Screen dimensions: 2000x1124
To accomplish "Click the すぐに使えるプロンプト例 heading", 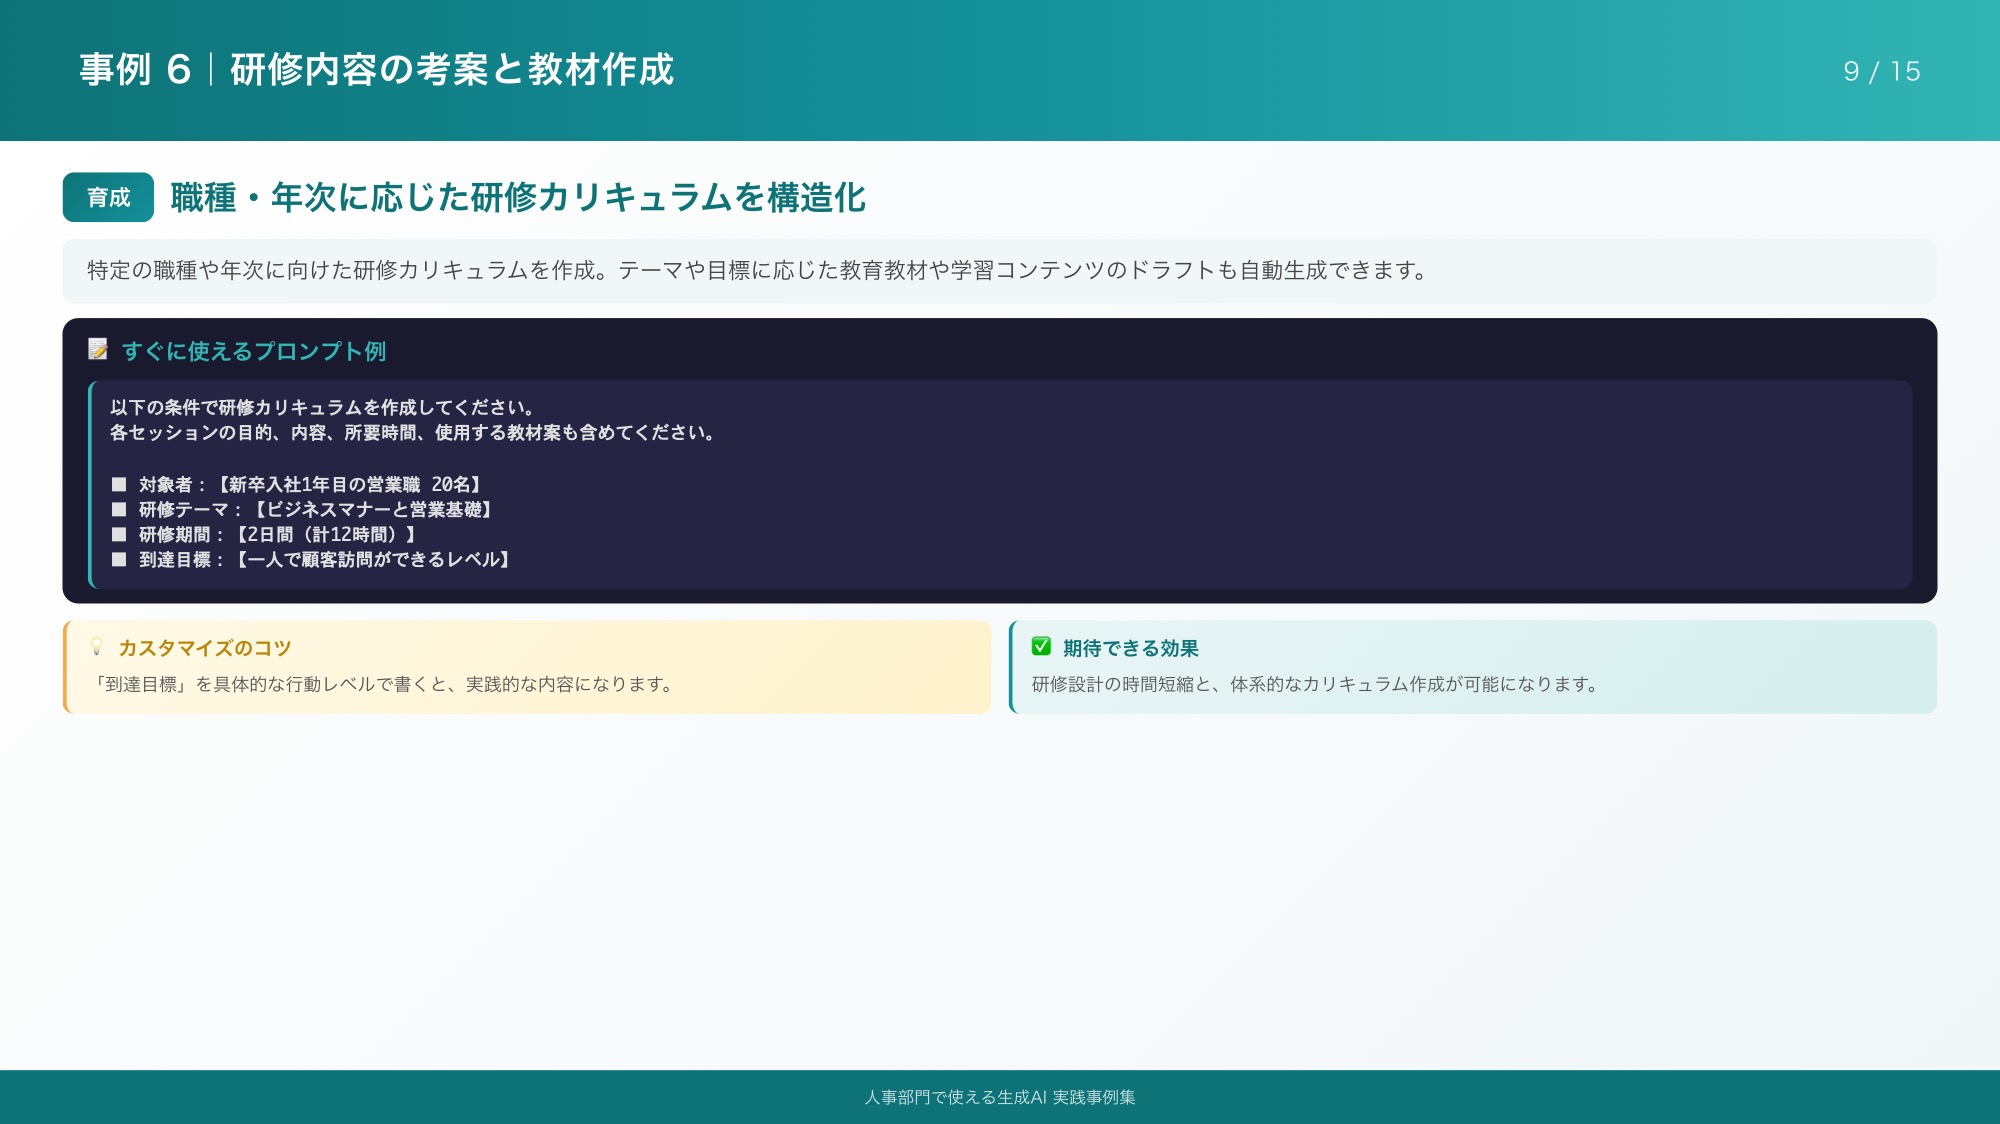I will [x=254, y=351].
